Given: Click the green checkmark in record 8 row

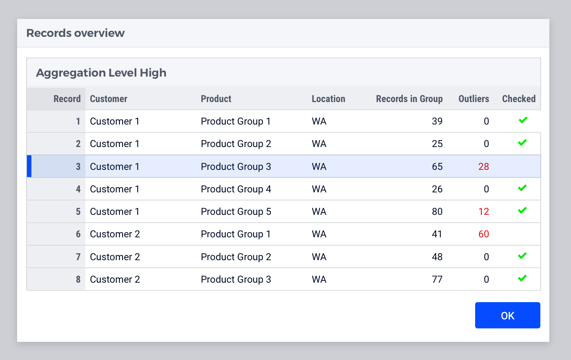Looking at the screenshot, I should coord(522,278).
